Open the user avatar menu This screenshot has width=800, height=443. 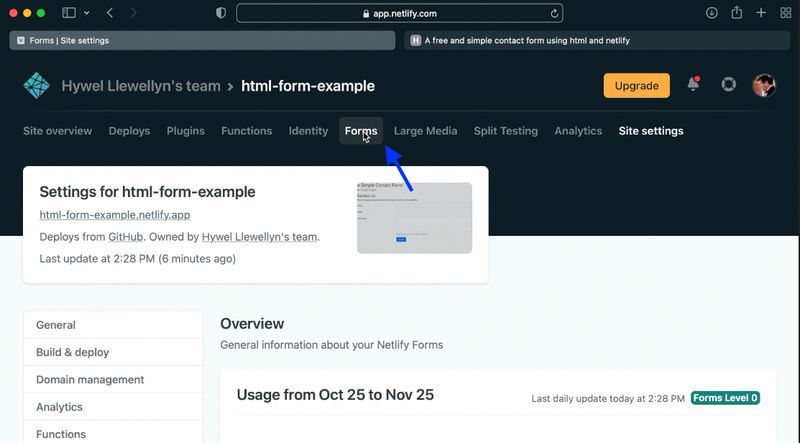pyautogui.click(x=764, y=85)
